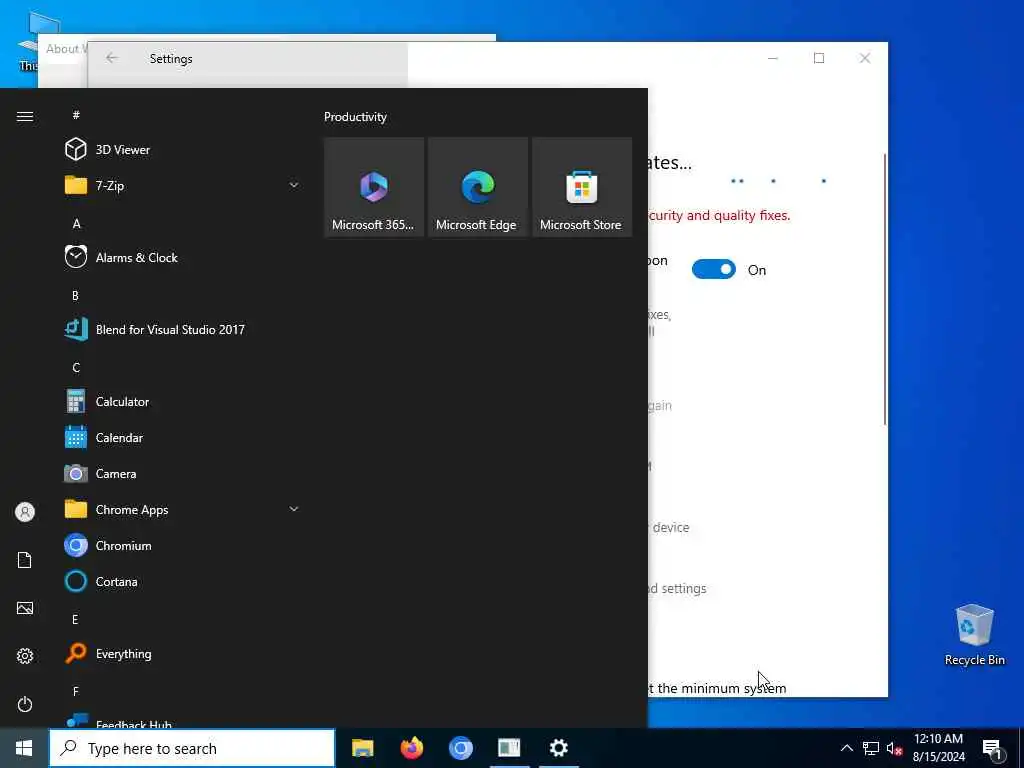Click the muted volume tray icon
Image resolution: width=1024 pixels, height=768 pixels.
click(894, 748)
